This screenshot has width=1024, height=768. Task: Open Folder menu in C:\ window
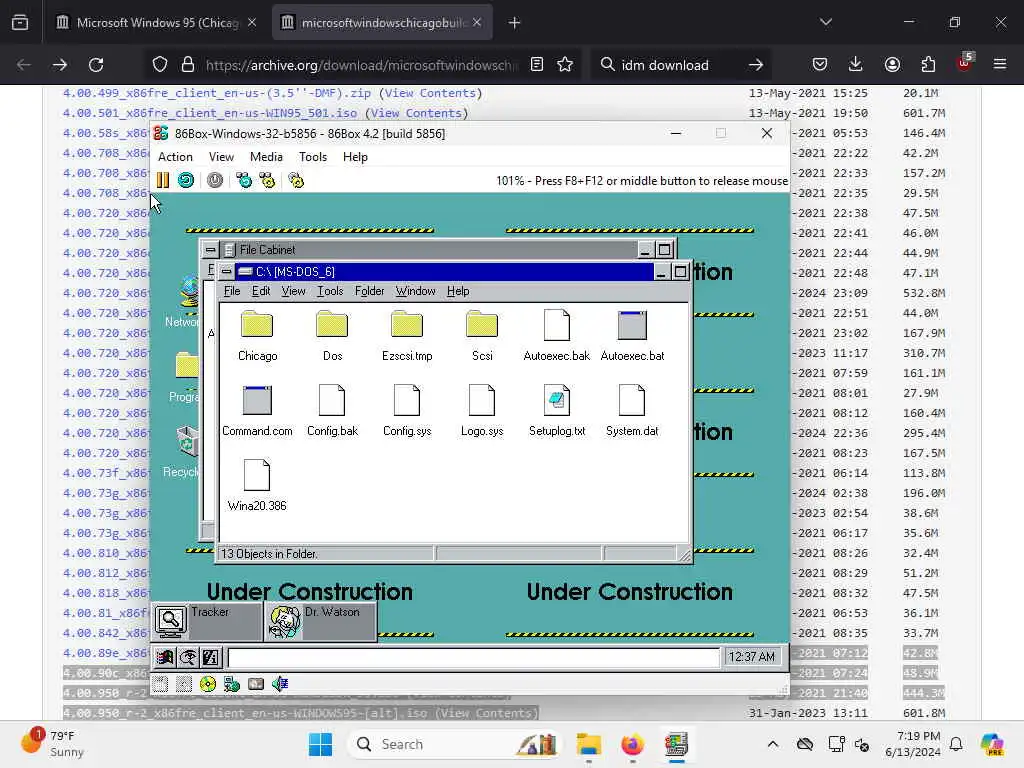tap(370, 291)
